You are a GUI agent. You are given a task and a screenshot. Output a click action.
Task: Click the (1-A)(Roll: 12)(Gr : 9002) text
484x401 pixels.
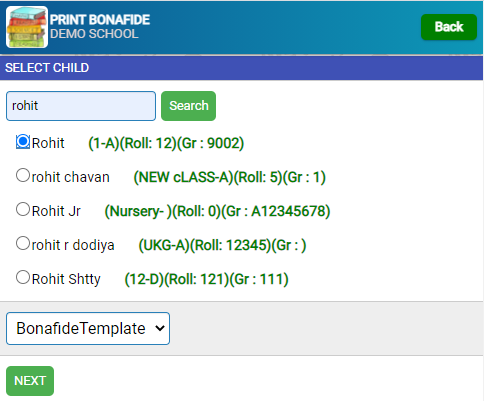coord(166,143)
